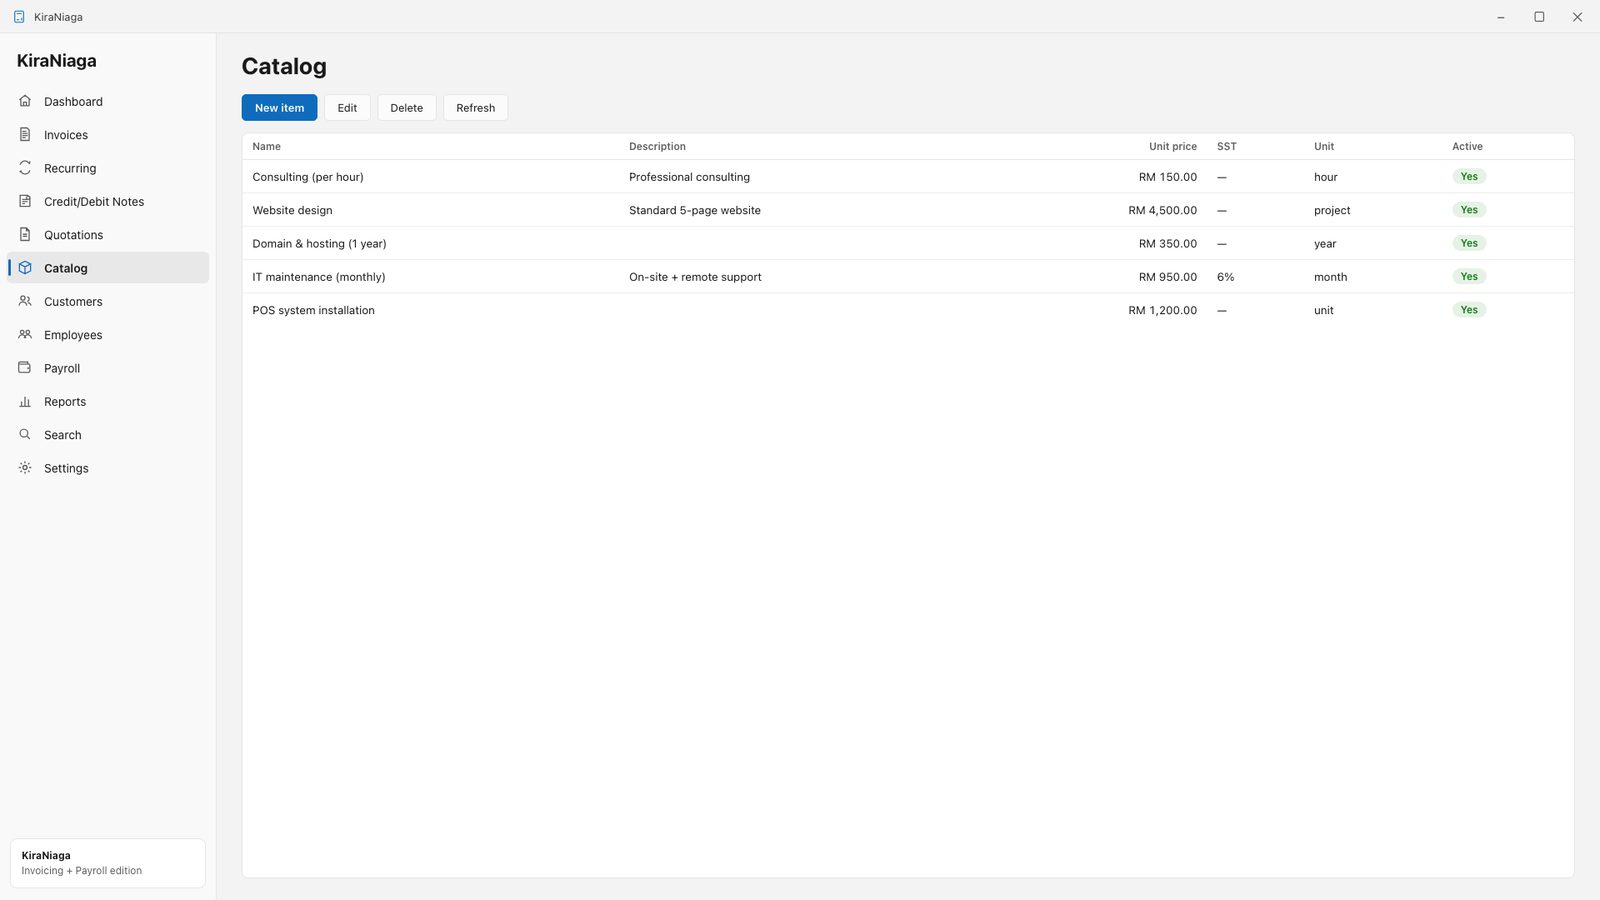Click the Reports bar chart icon
Image resolution: width=1600 pixels, height=900 pixels.
25,401
